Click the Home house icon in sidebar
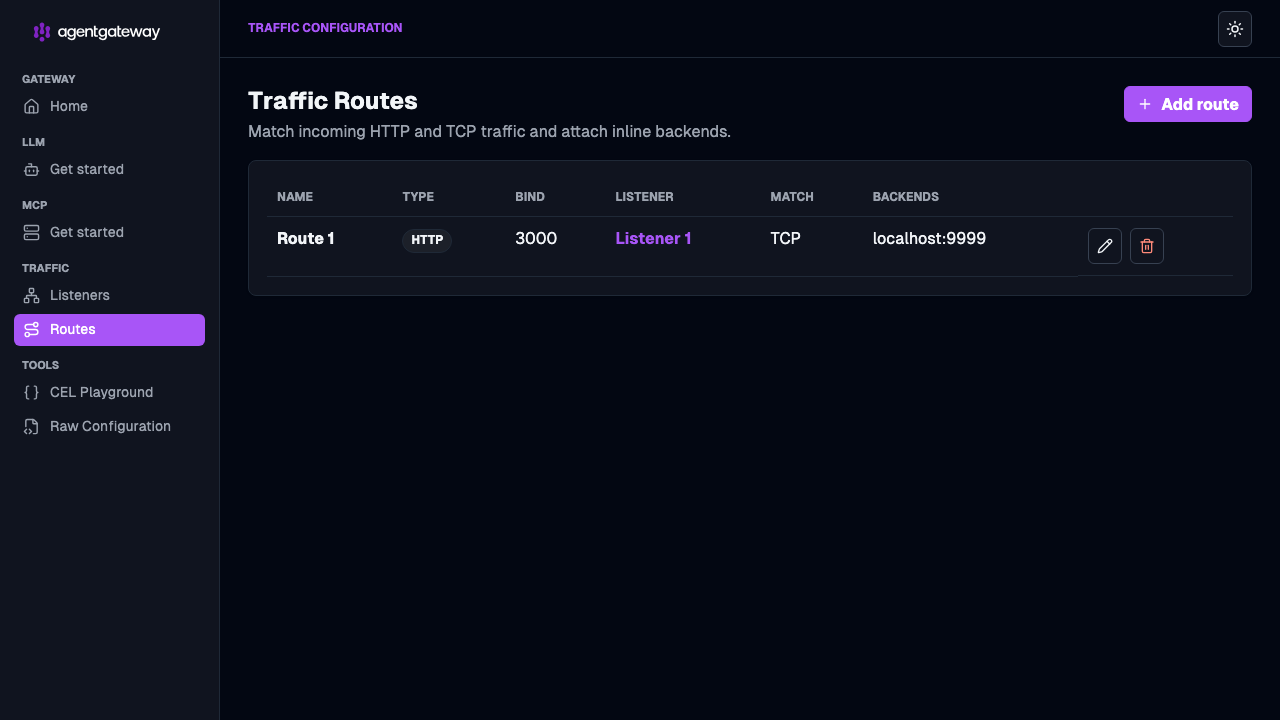Viewport: 1280px width, 720px height. (x=31, y=106)
